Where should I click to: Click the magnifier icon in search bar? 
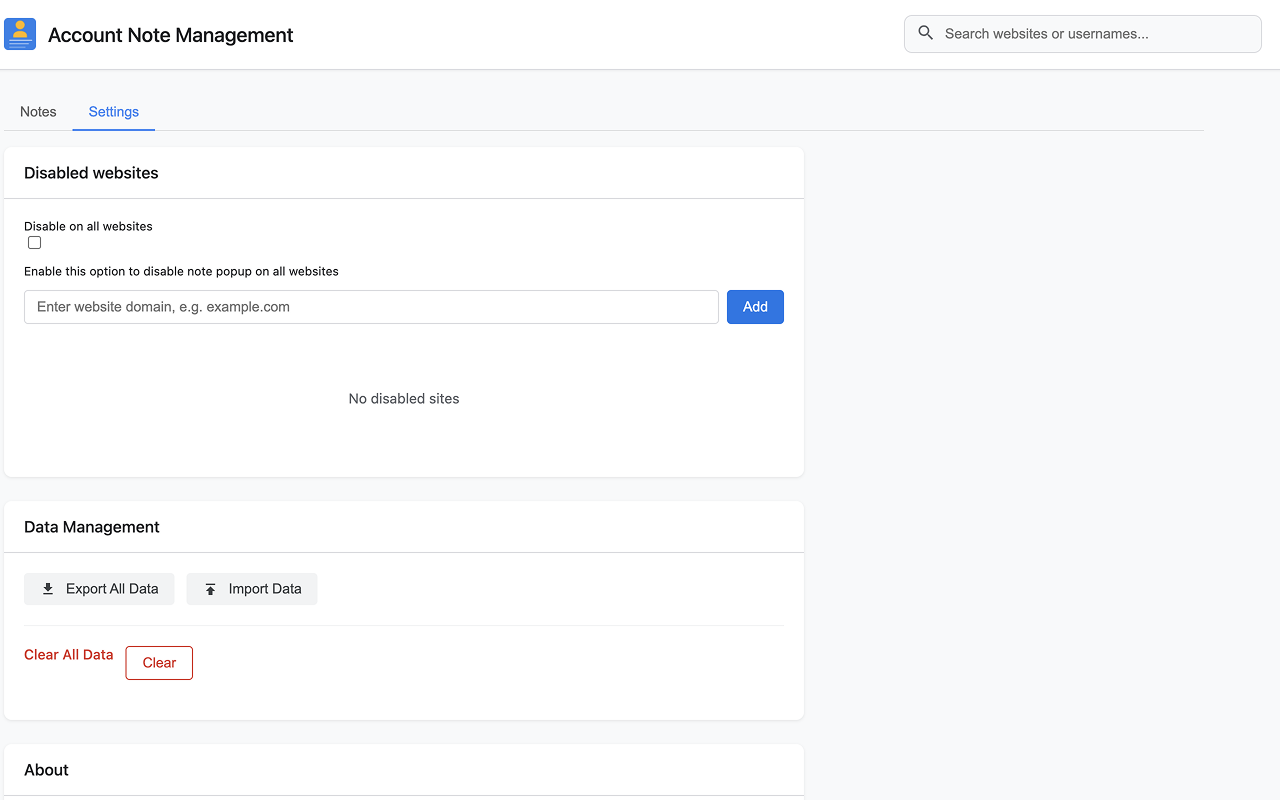pyautogui.click(x=926, y=33)
